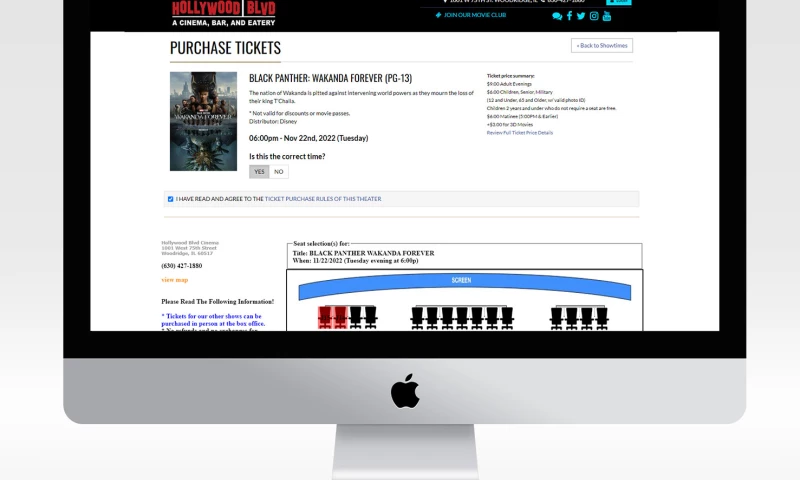Viewport: 800px width, 480px height.
Task: Open Join Our Movie Club link
Action: (474, 15)
